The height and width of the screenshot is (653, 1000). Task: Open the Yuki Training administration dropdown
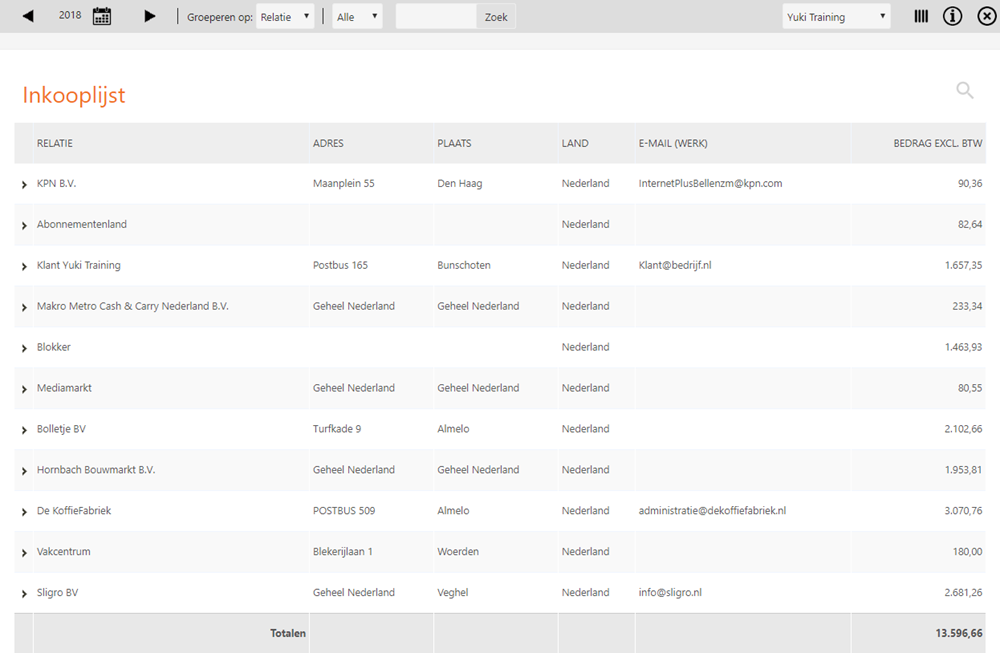tap(836, 17)
